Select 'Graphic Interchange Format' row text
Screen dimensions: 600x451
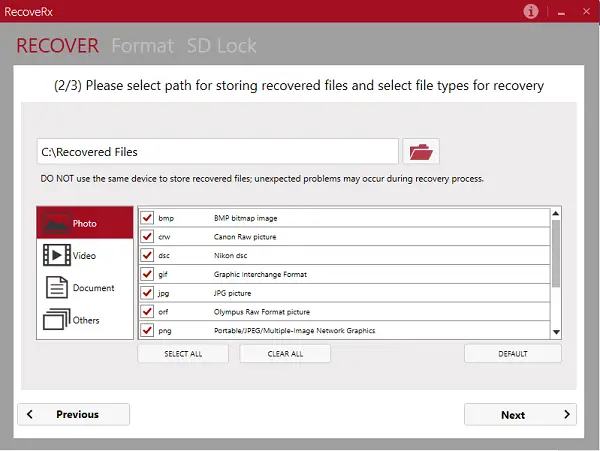pos(260,274)
